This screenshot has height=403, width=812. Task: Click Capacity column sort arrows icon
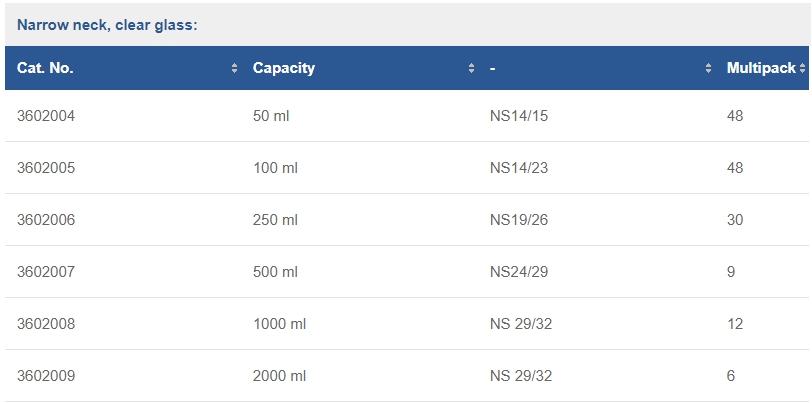(x=471, y=68)
